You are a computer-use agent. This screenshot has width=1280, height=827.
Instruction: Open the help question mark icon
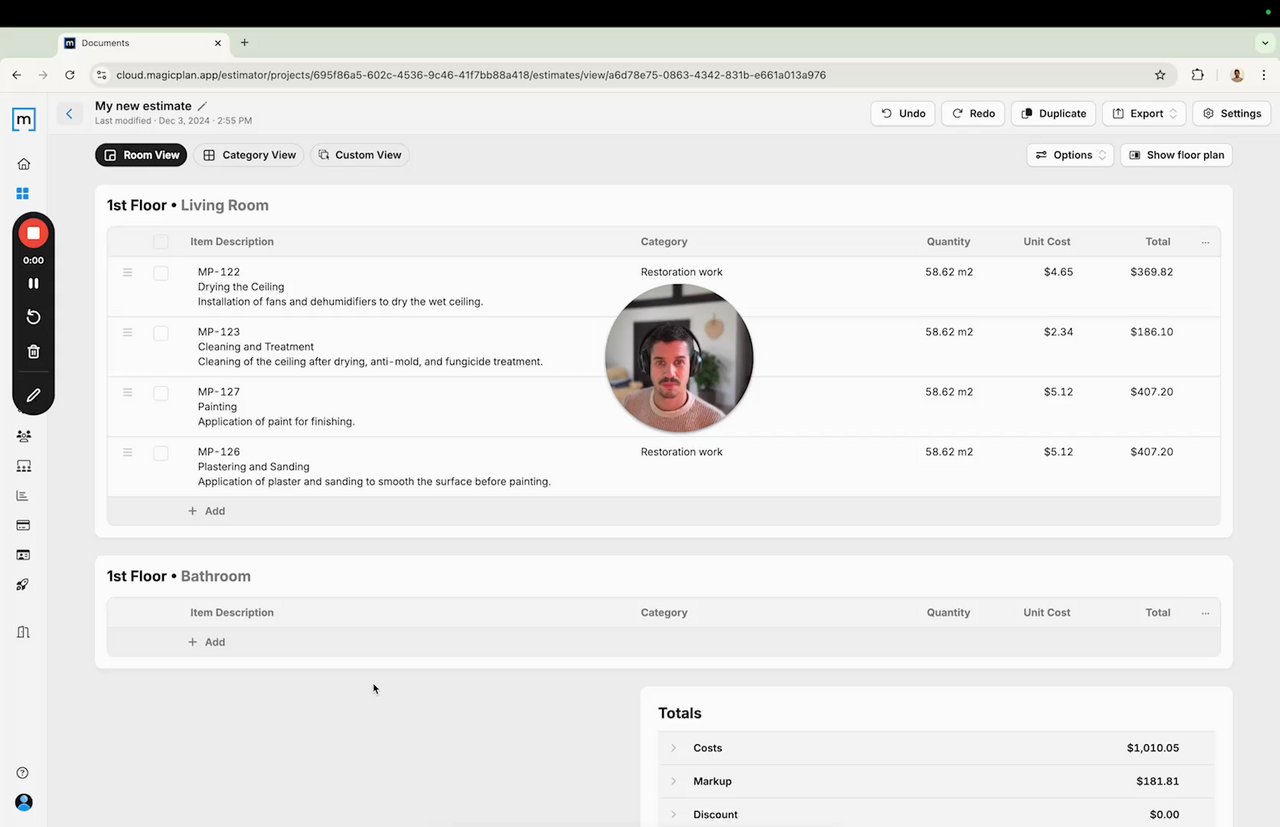[x=23, y=773]
